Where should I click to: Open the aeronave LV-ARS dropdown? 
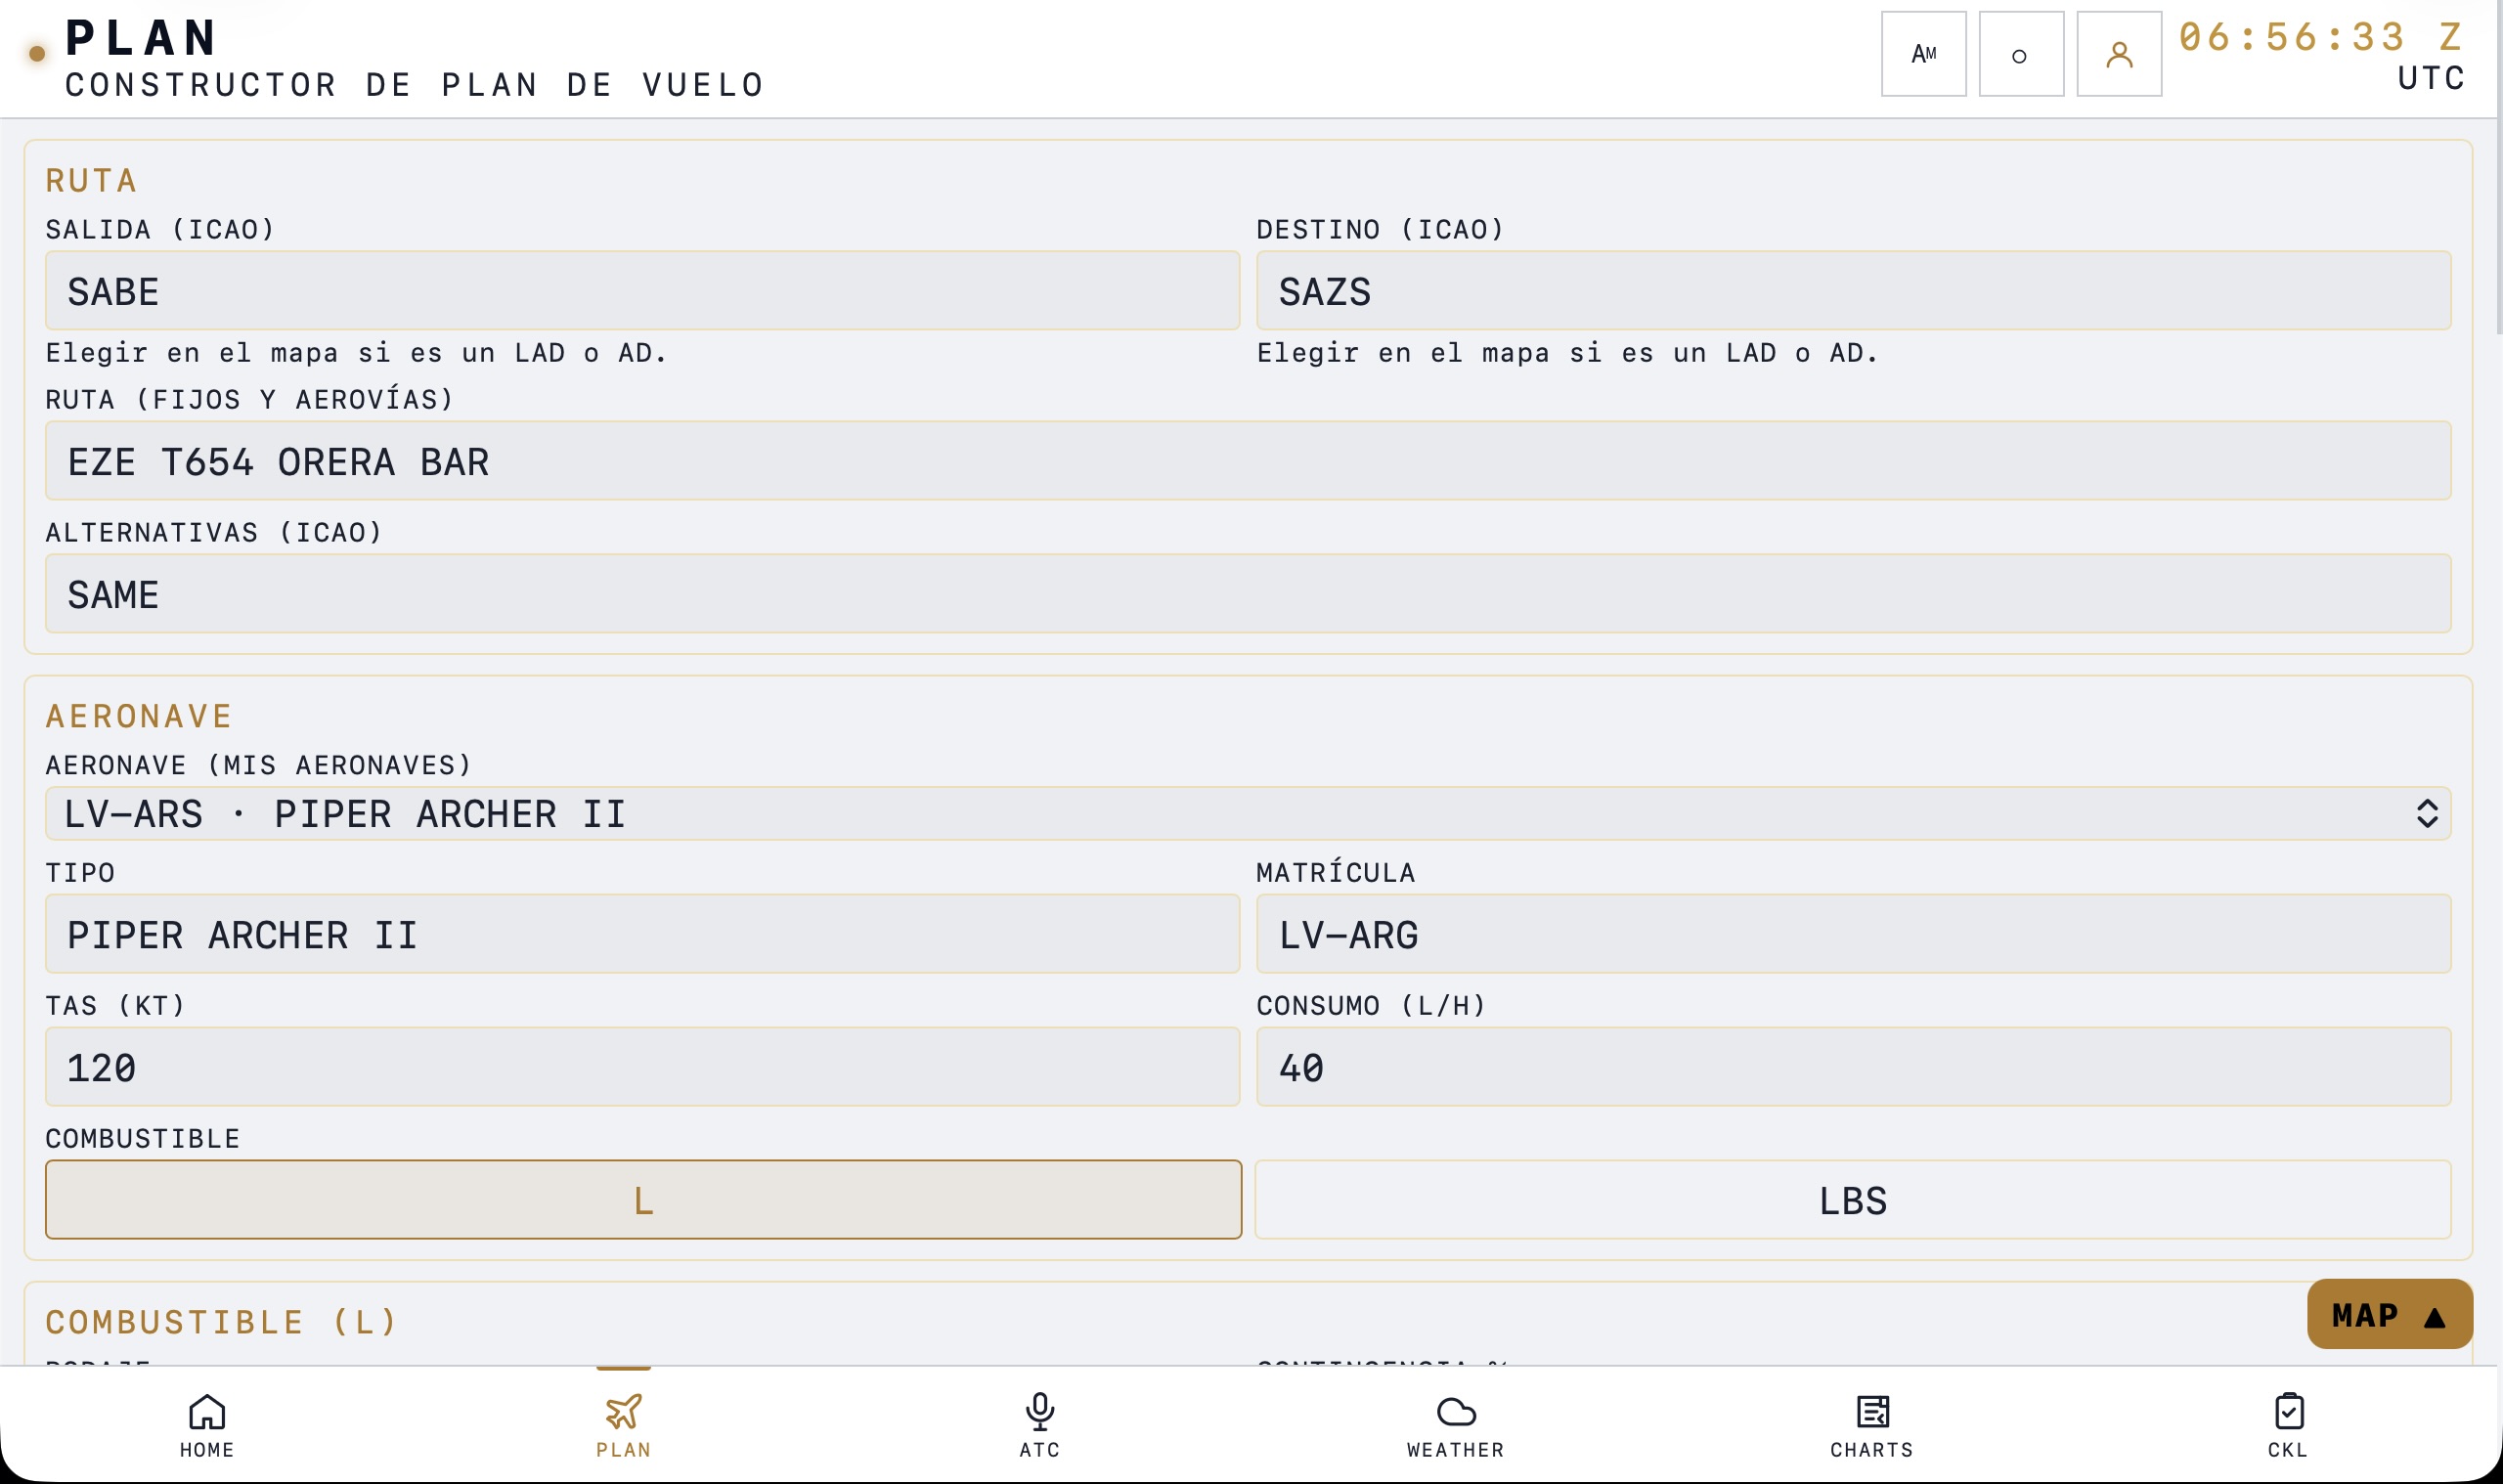tap(1248, 813)
